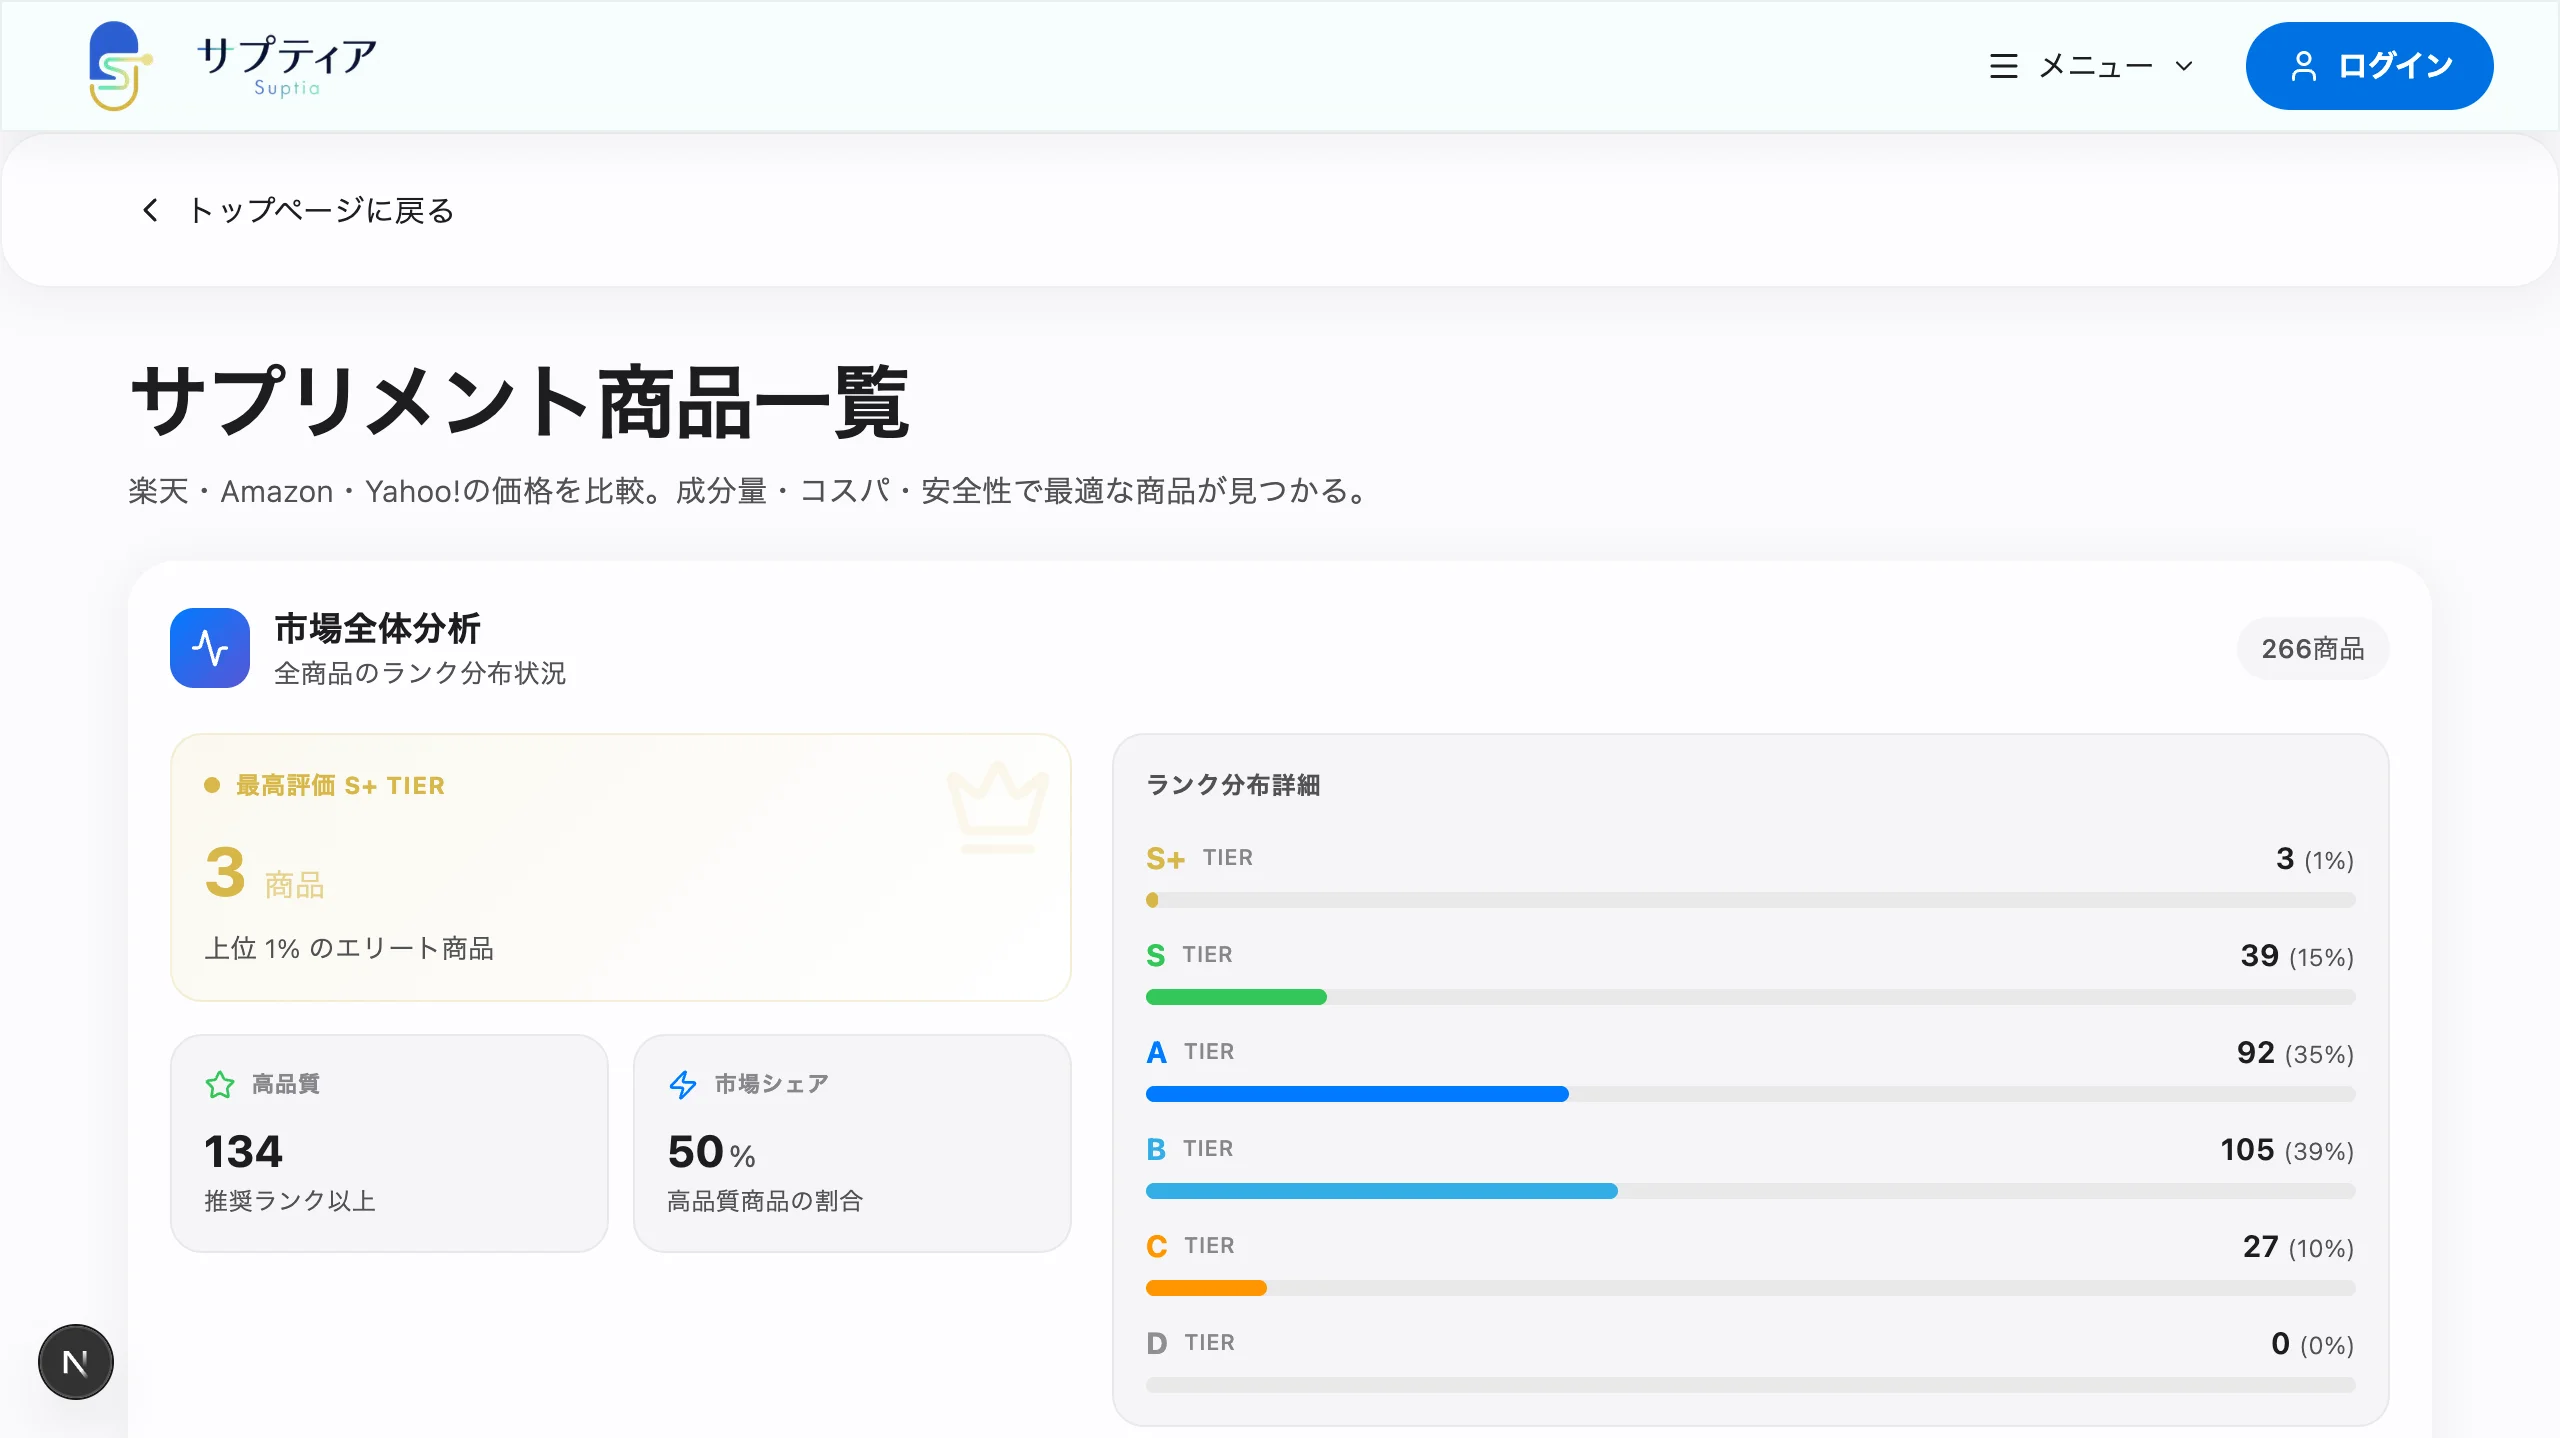Click the blue A tier progress bar
This screenshot has height=1438, width=2560.
coord(1750,1094)
